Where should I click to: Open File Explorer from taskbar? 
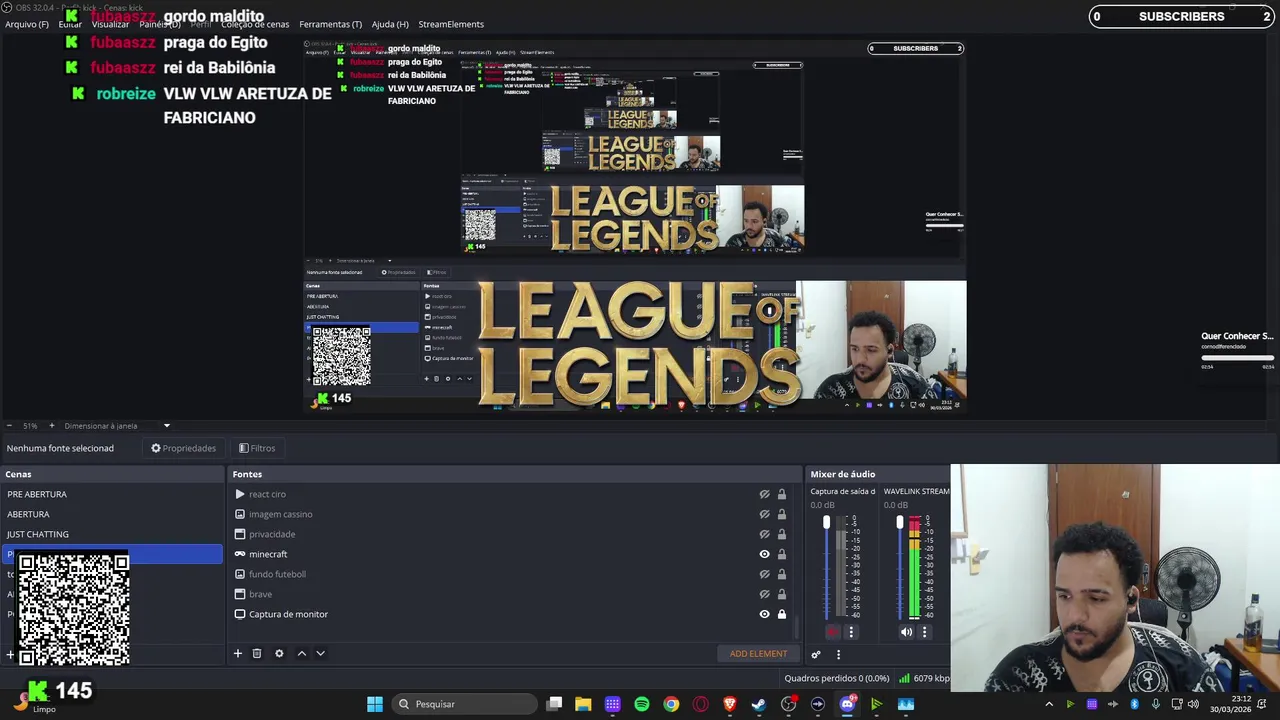[583, 704]
